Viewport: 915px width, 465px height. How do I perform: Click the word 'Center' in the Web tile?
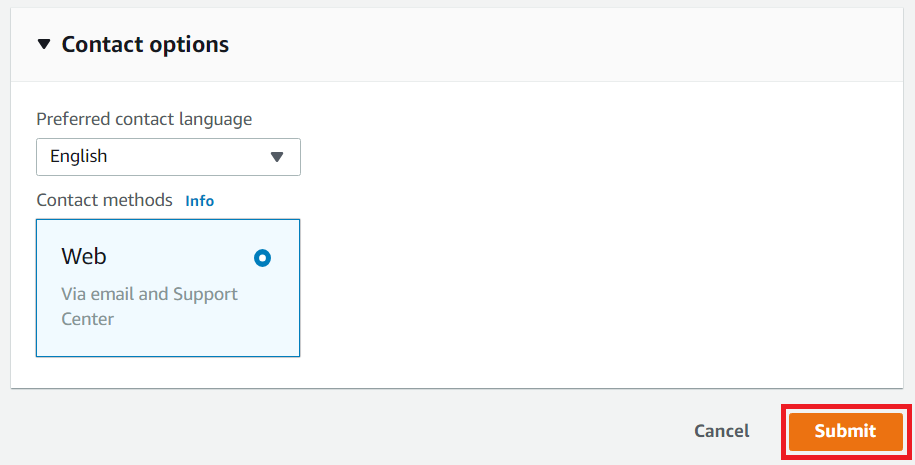pos(88,319)
